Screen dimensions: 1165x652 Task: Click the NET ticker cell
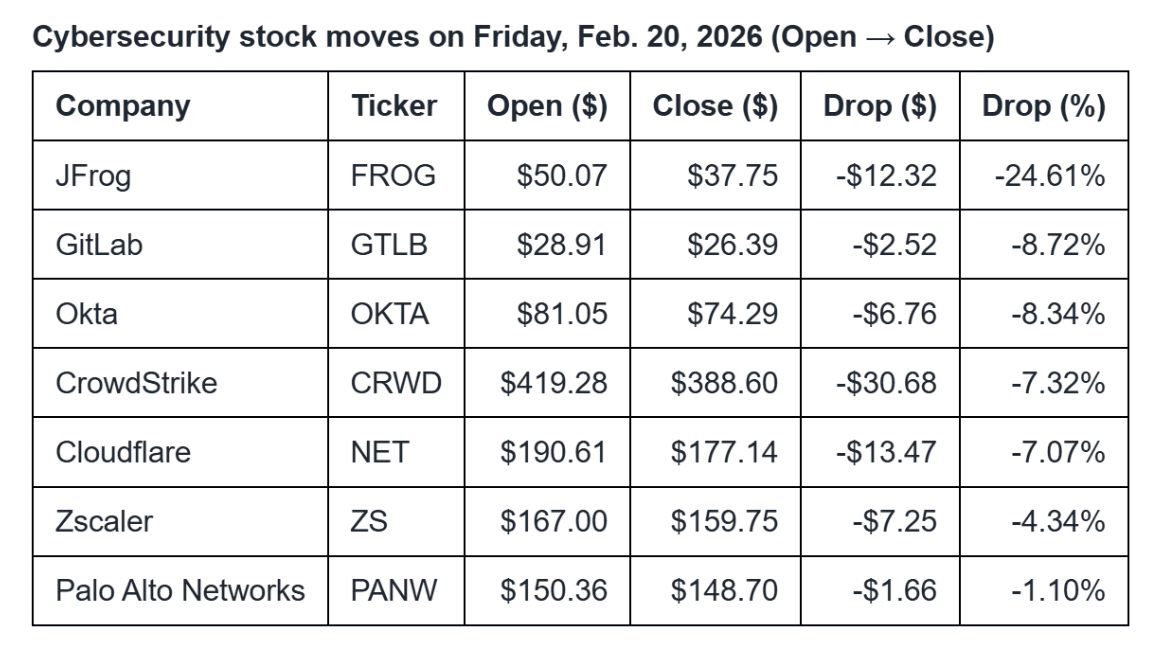380,452
